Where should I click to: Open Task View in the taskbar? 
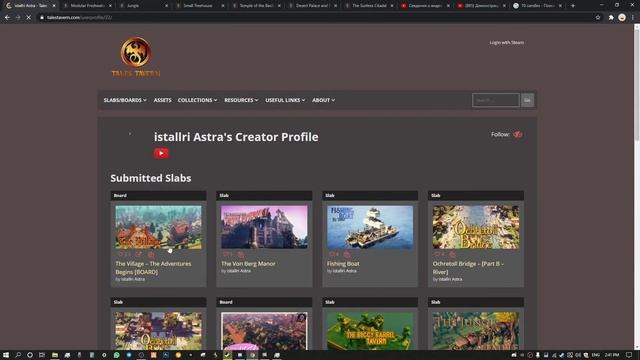click(x=42, y=355)
